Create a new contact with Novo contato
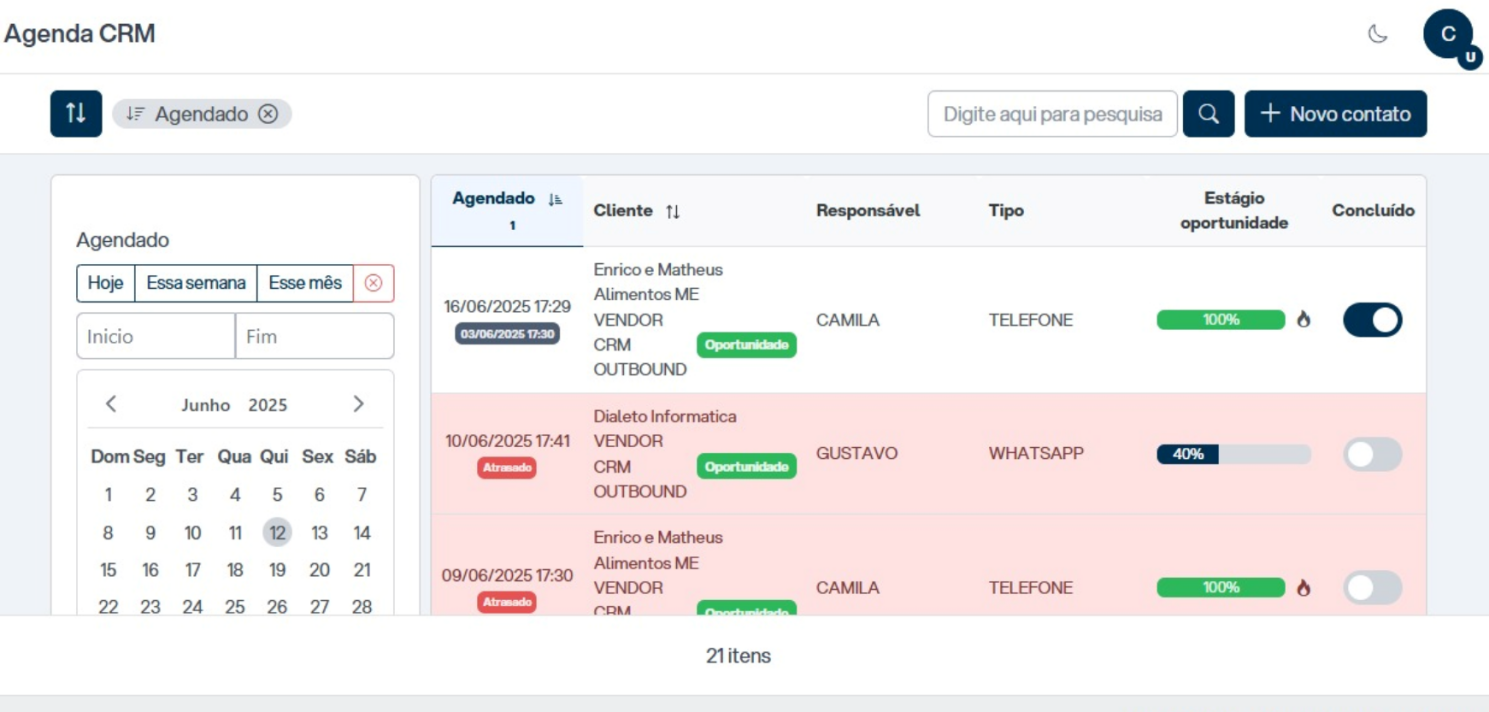Image resolution: width=1489 pixels, height=712 pixels. [x=1335, y=114]
